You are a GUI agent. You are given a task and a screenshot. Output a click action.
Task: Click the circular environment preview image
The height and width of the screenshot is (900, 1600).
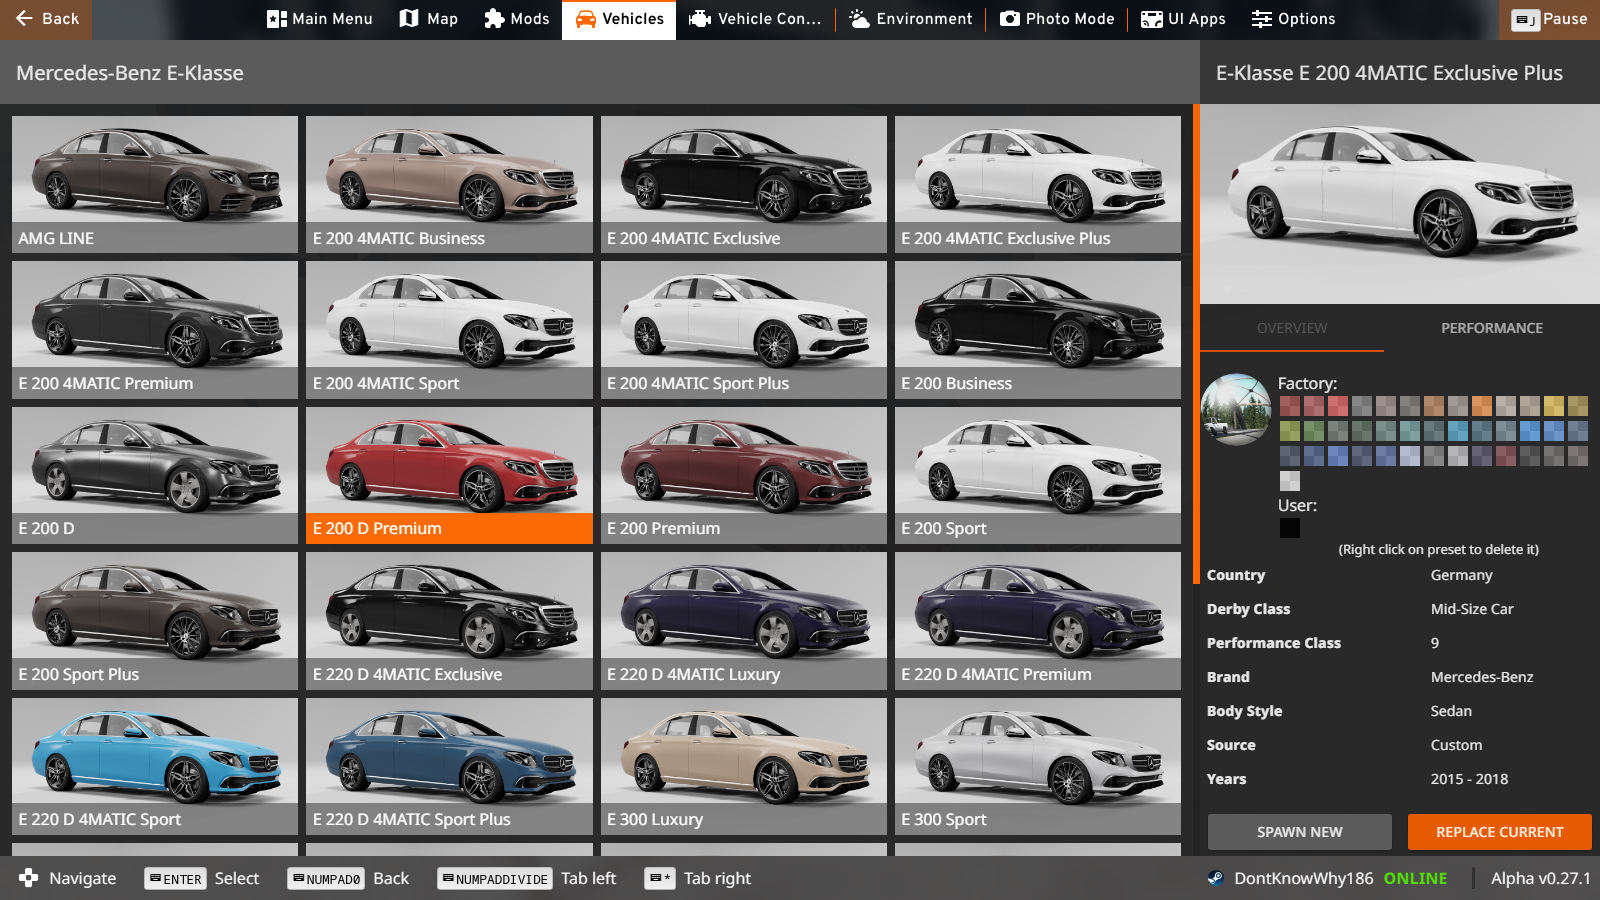(1236, 409)
